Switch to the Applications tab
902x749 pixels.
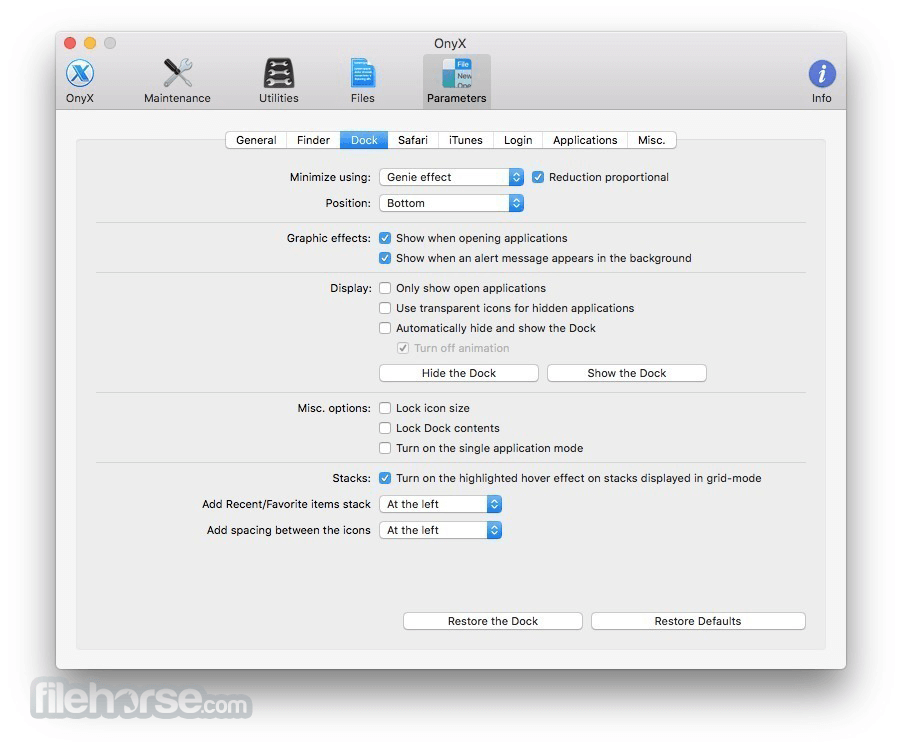(x=585, y=140)
